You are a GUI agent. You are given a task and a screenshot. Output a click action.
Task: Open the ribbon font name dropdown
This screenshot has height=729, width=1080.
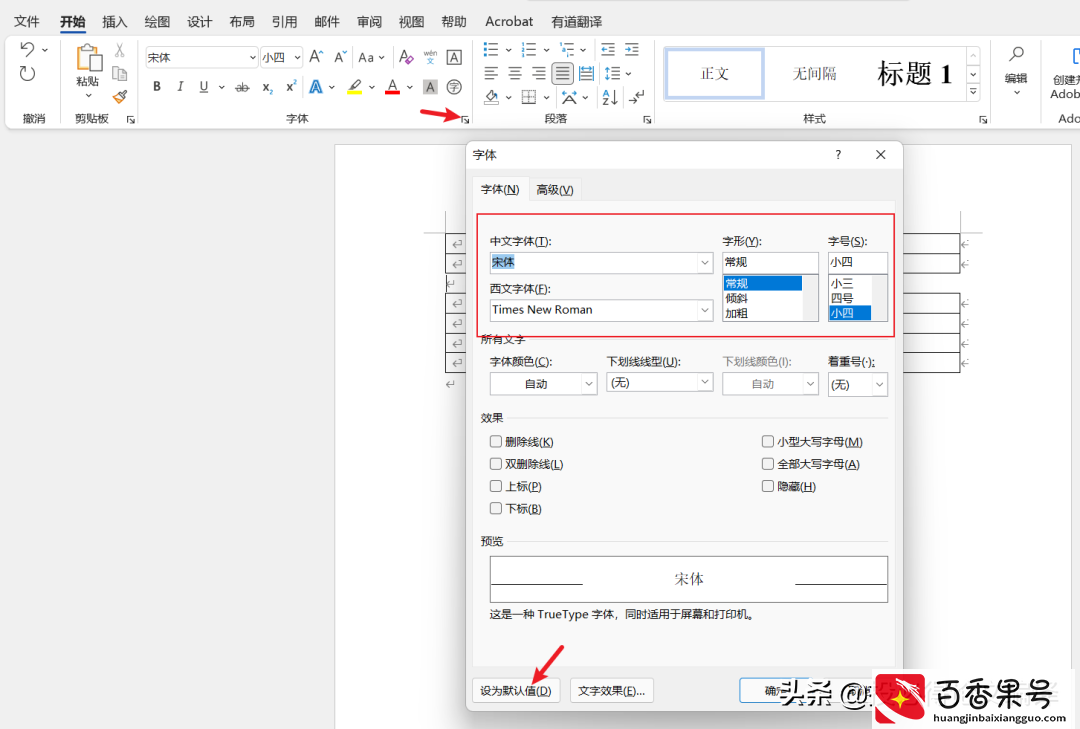pyautogui.click(x=253, y=58)
